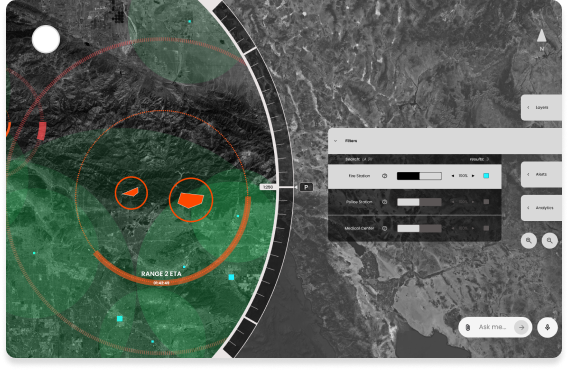568x370 pixels.
Task: Click the cyan Fire Station color swatch
Action: tap(486, 176)
